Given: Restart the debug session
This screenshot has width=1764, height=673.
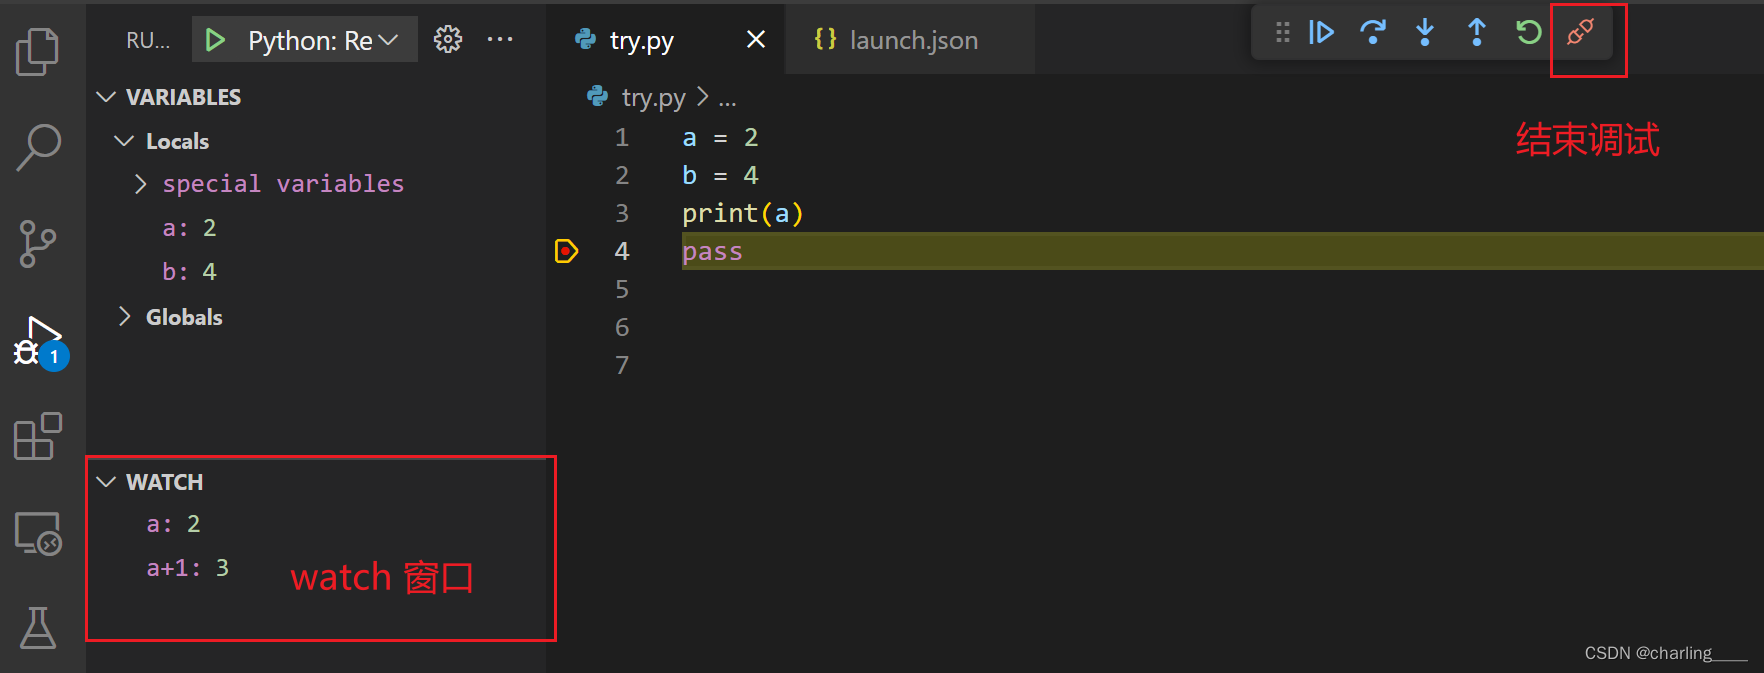Looking at the screenshot, I should point(1528,32).
